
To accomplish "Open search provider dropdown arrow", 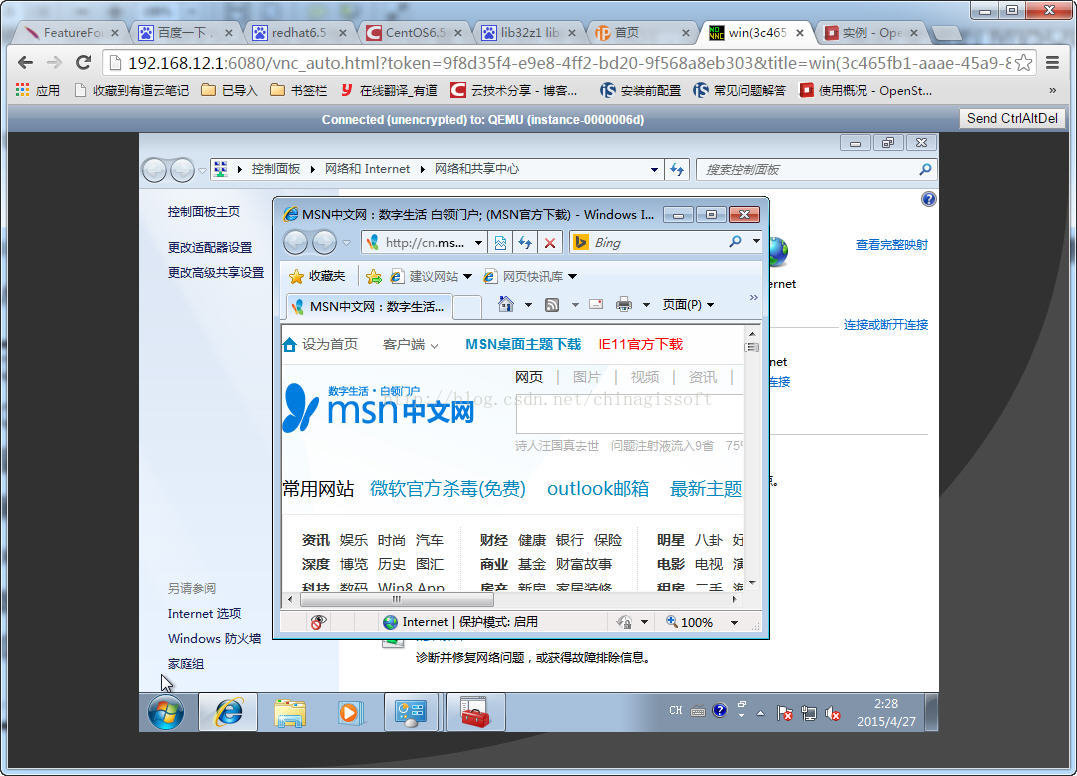I will coord(756,241).
